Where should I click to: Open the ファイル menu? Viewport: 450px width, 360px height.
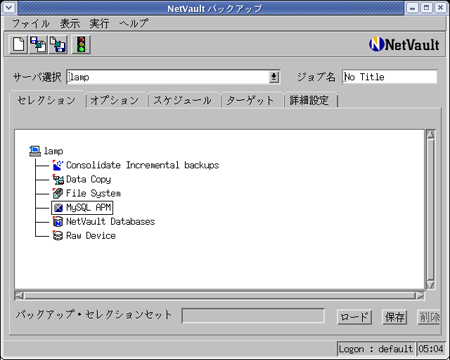(x=30, y=24)
